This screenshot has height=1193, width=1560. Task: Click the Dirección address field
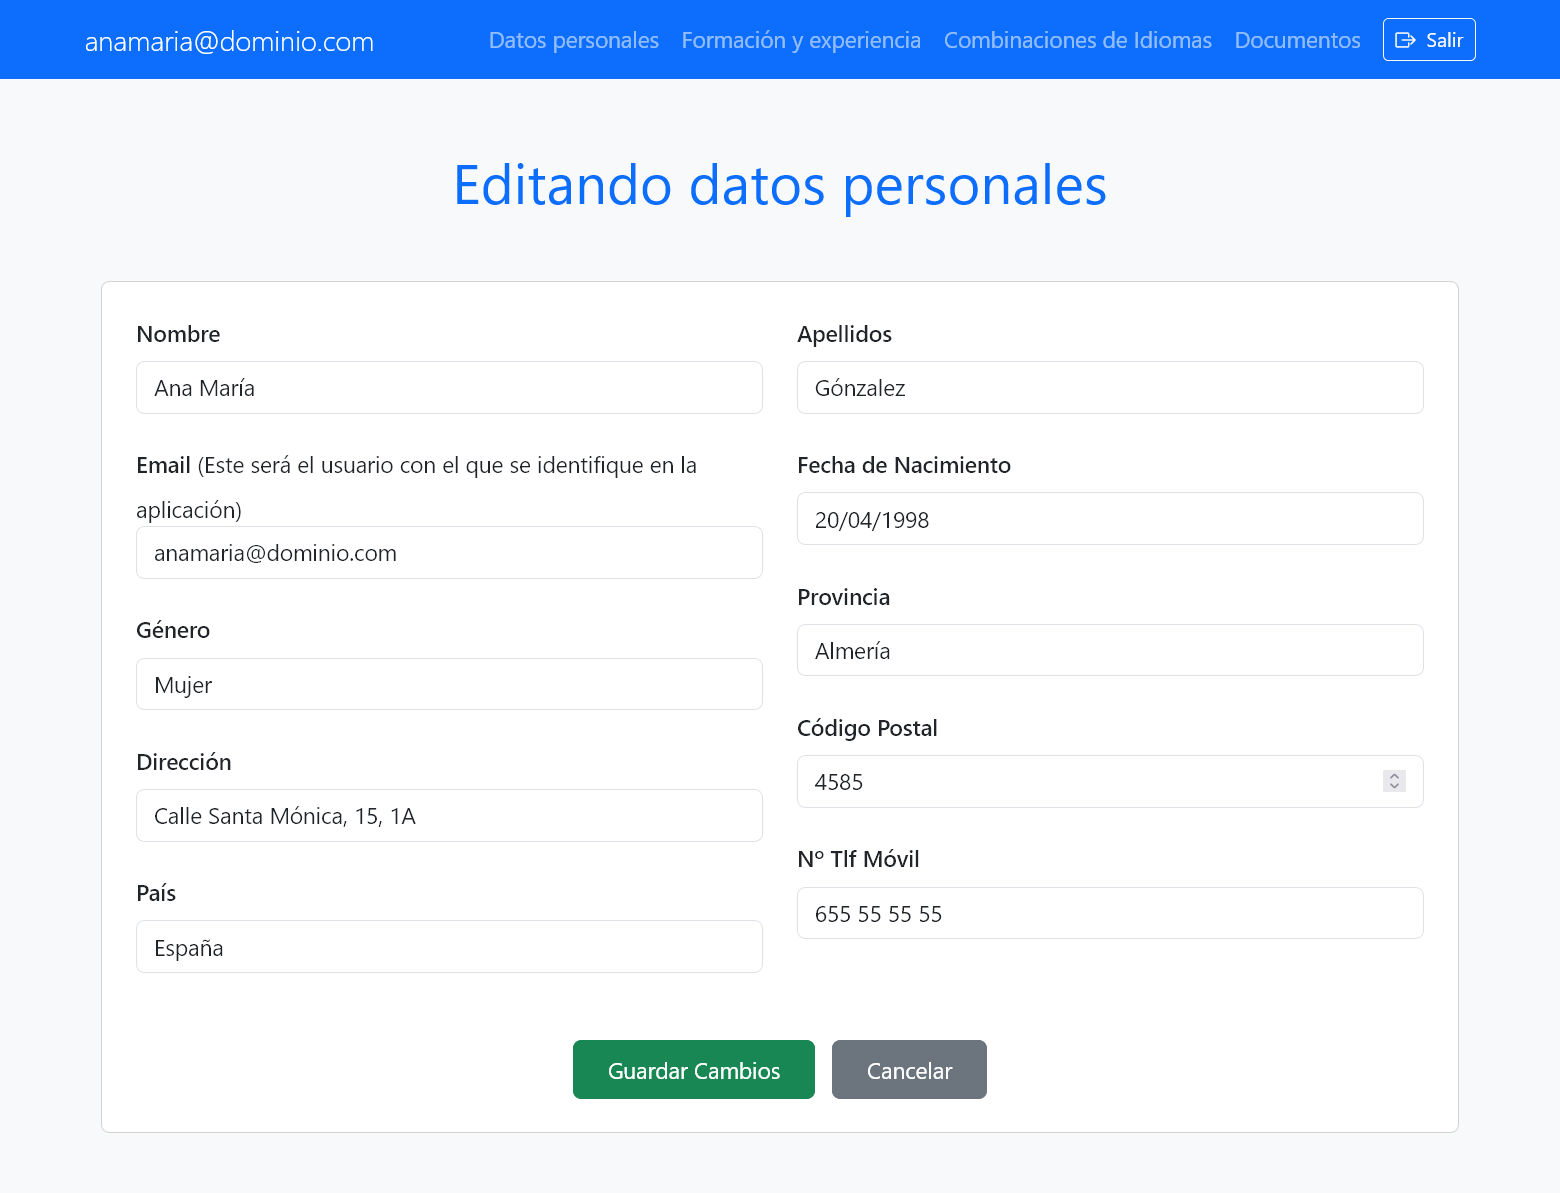tap(449, 816)
